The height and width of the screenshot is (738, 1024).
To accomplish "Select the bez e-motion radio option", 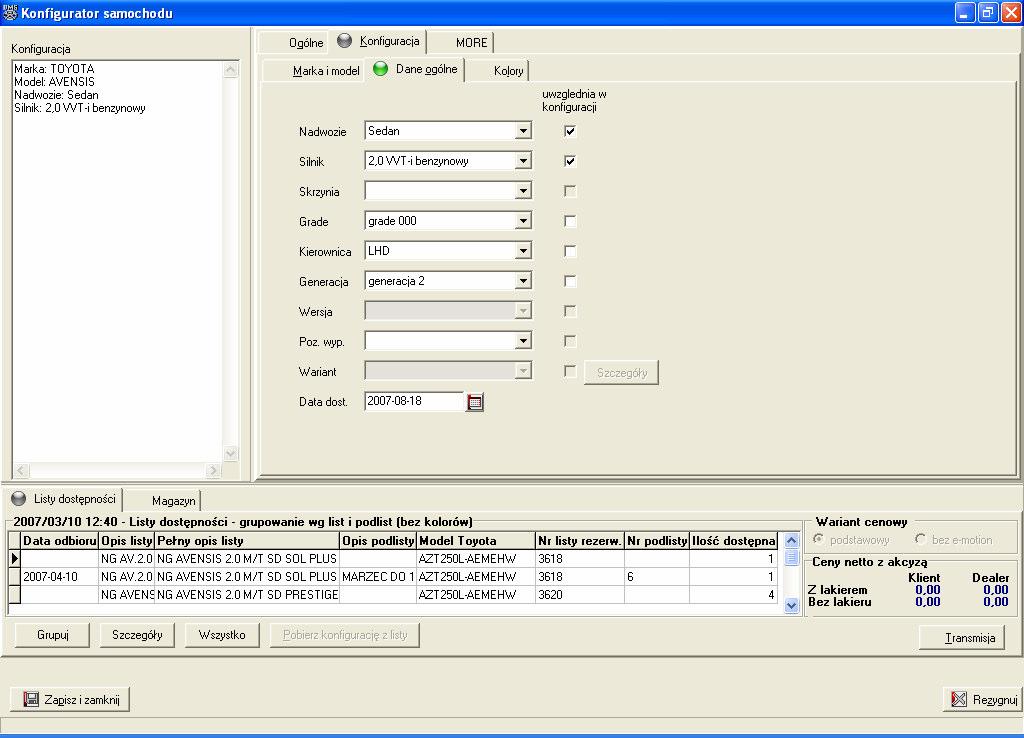I will click(920, 539).
